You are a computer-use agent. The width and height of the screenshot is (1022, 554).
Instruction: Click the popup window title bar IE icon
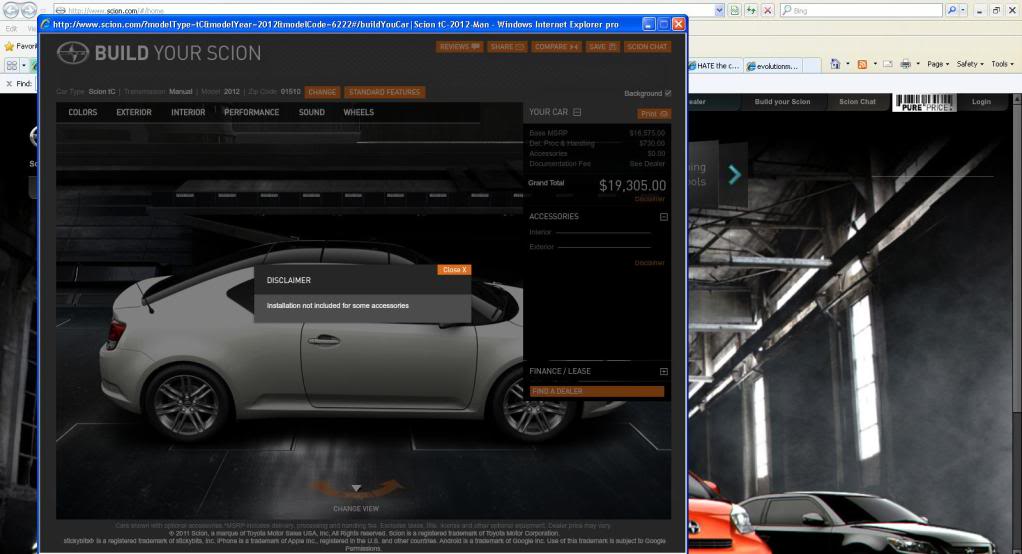[46, 24]
